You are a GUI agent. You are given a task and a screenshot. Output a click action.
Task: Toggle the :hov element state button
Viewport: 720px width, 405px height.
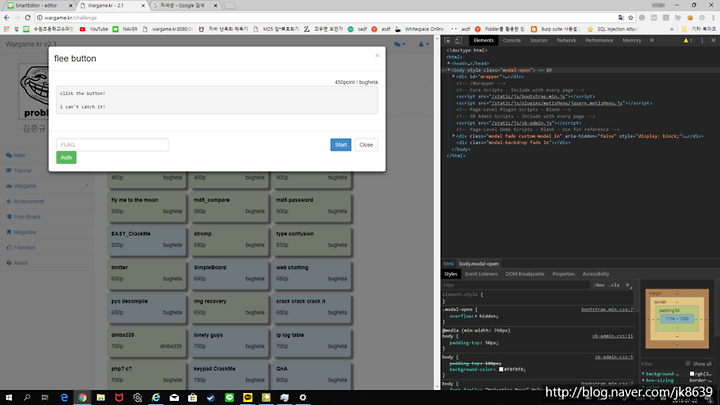tap(599, 285)
